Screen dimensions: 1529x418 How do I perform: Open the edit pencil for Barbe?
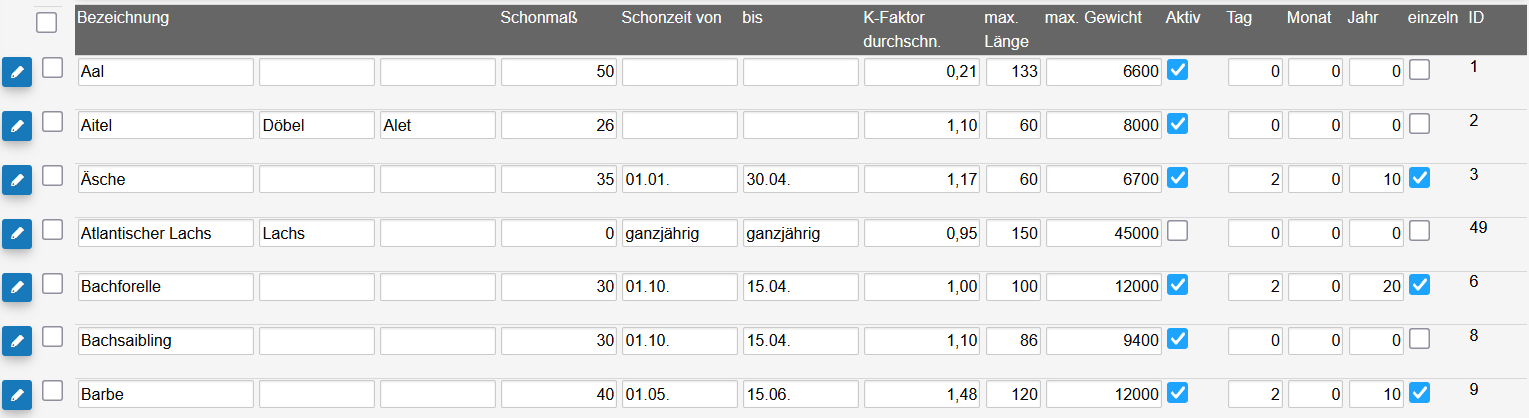click(x=17, y=395)
